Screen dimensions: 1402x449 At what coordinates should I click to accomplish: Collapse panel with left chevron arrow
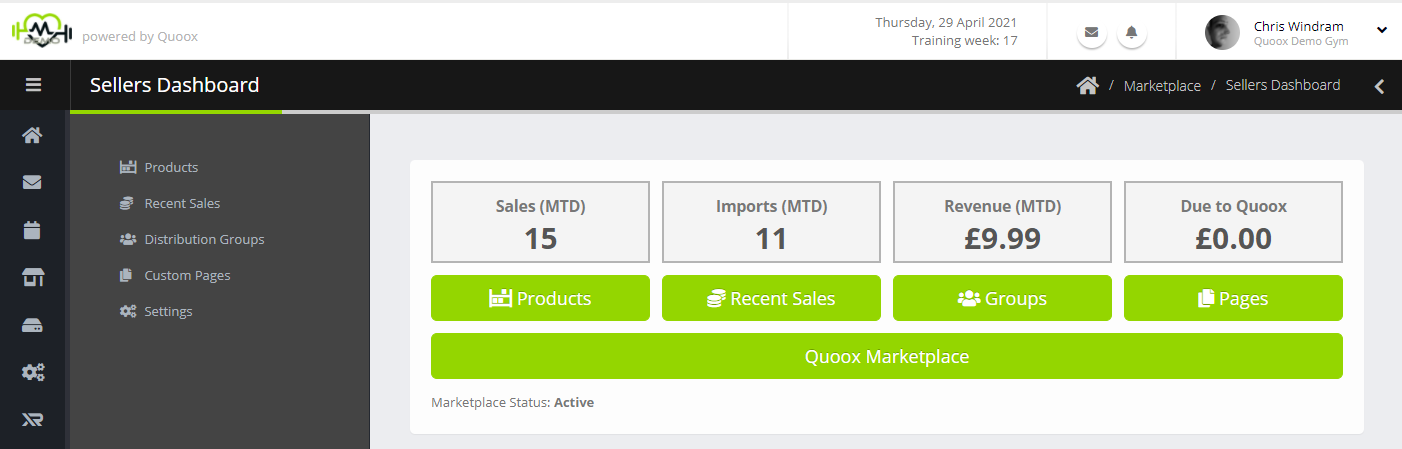coord(1379,86)
